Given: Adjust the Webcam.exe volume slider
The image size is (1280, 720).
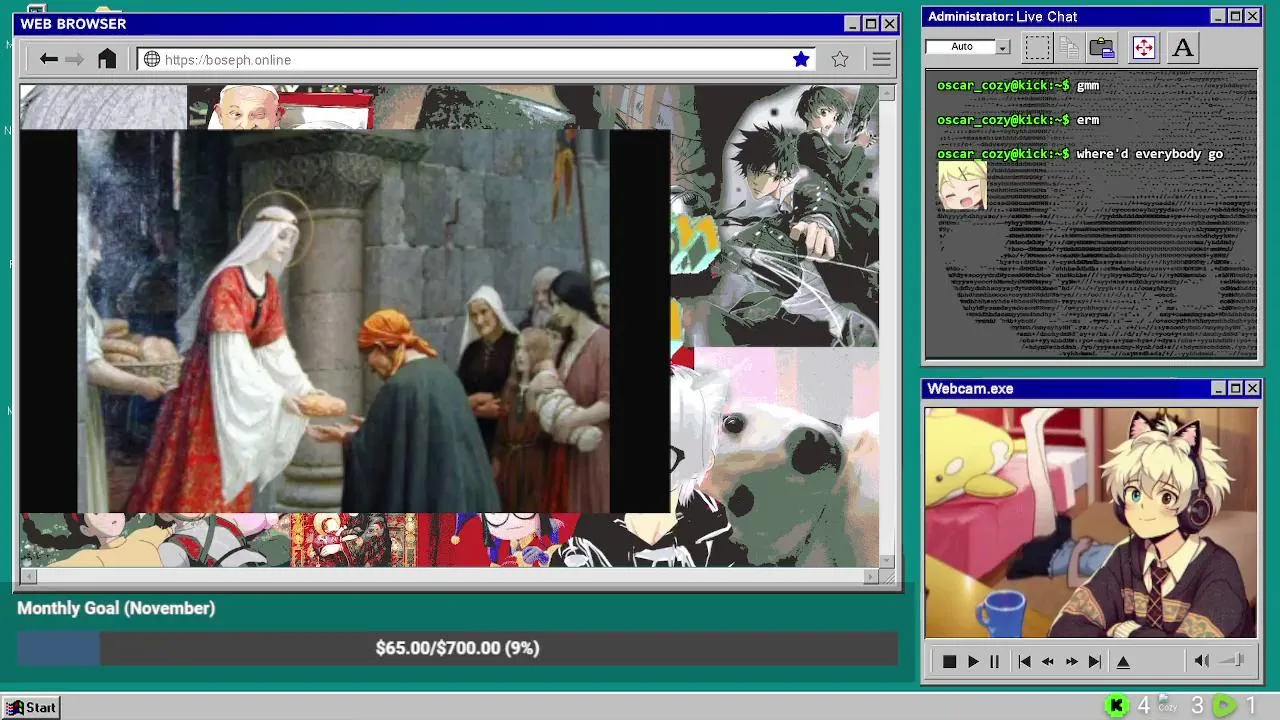Looking at the screenshot, I should (1233, 660).
